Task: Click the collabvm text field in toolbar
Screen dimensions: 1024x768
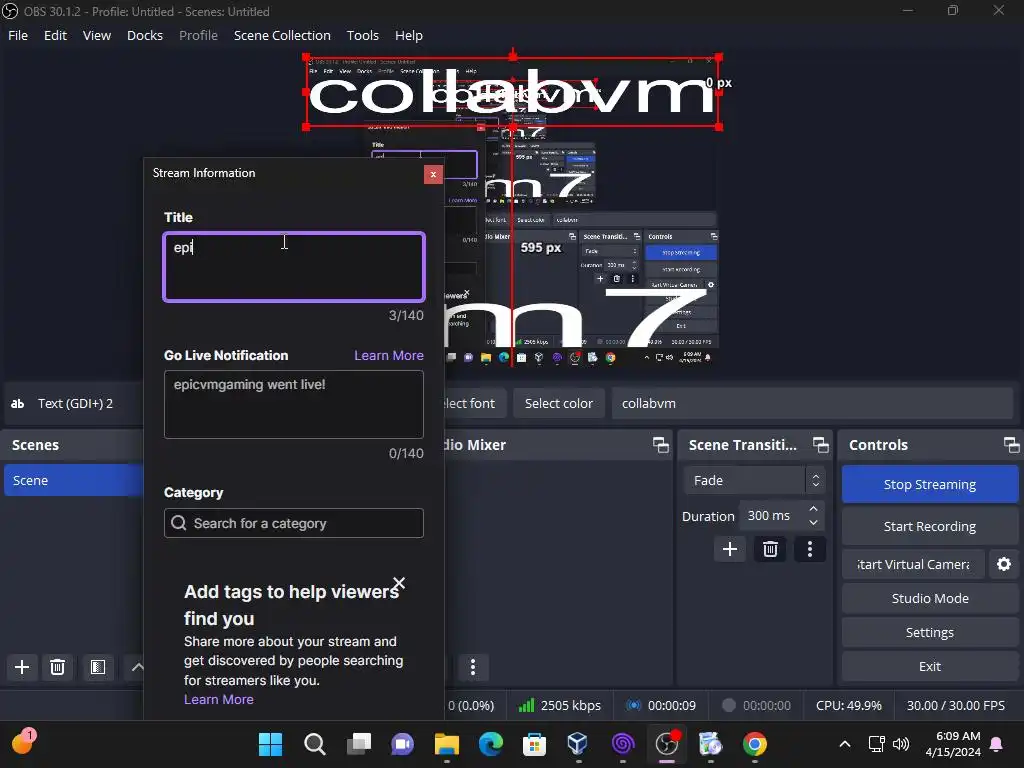Action: pyautogui.click(x=812, y=404)
